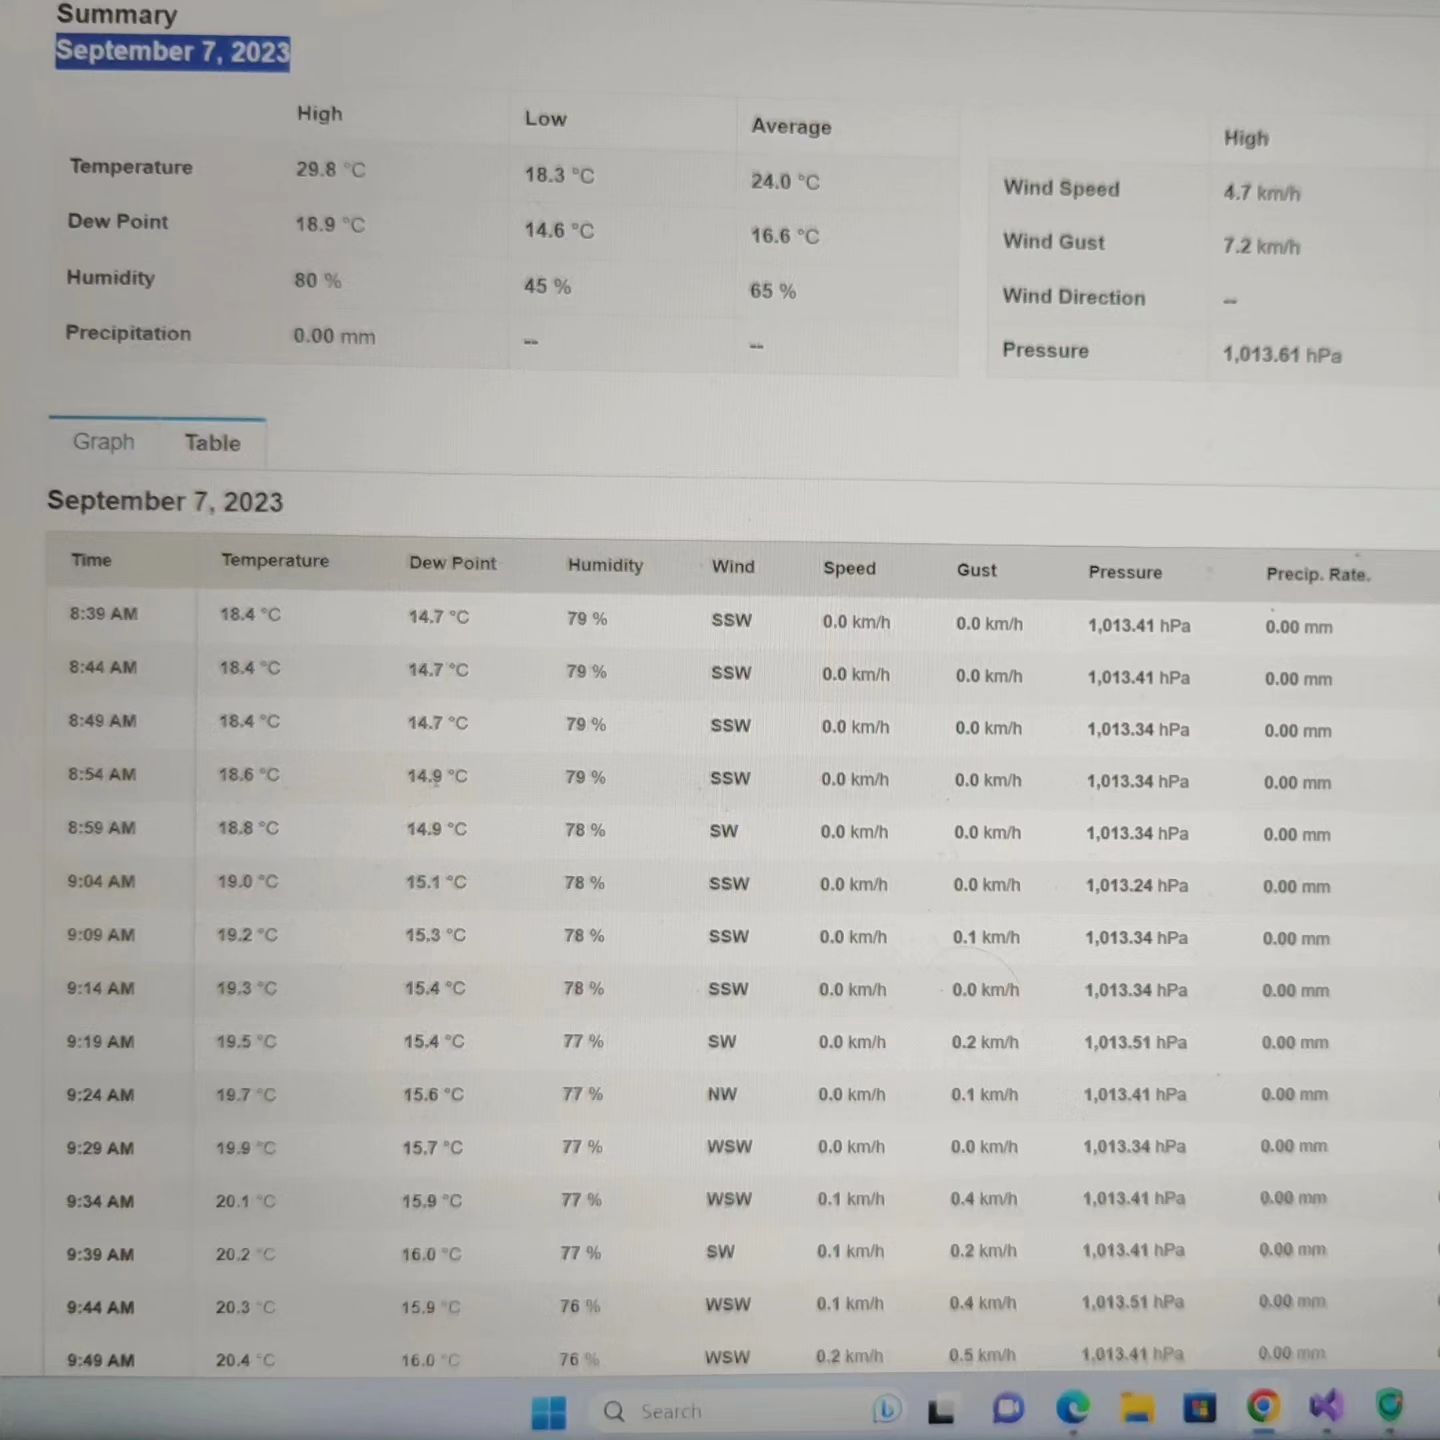
Task: Click wind direction SW in 8:59 AM row
Action: click(x=724, y=831)
